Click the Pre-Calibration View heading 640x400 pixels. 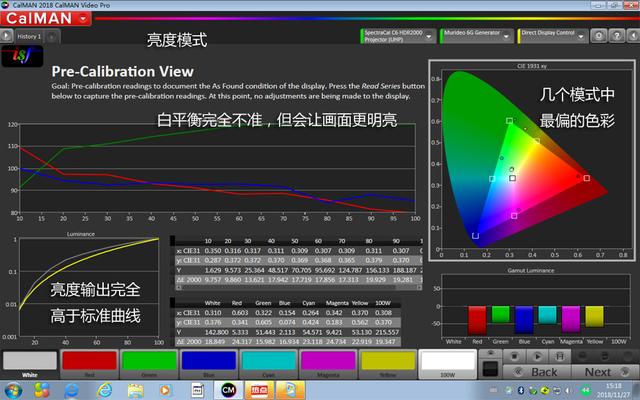coord(122,72)
